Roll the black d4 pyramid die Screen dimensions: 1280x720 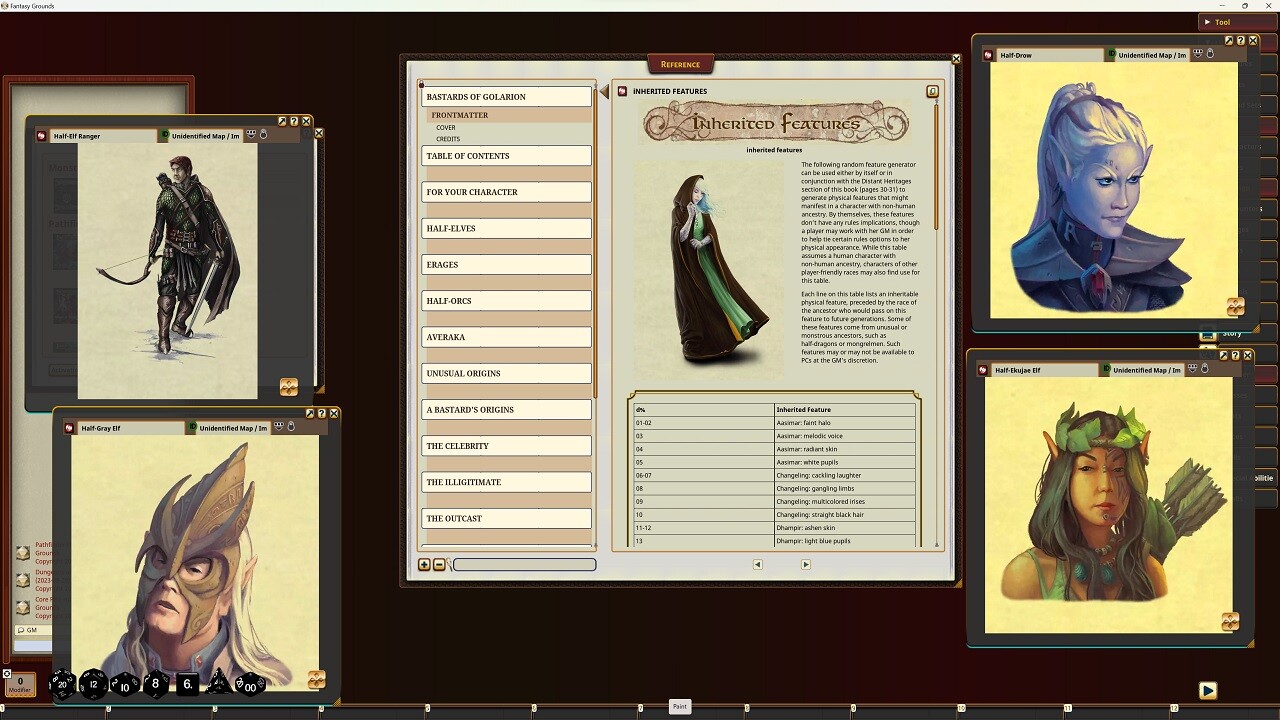coord(217,684)
